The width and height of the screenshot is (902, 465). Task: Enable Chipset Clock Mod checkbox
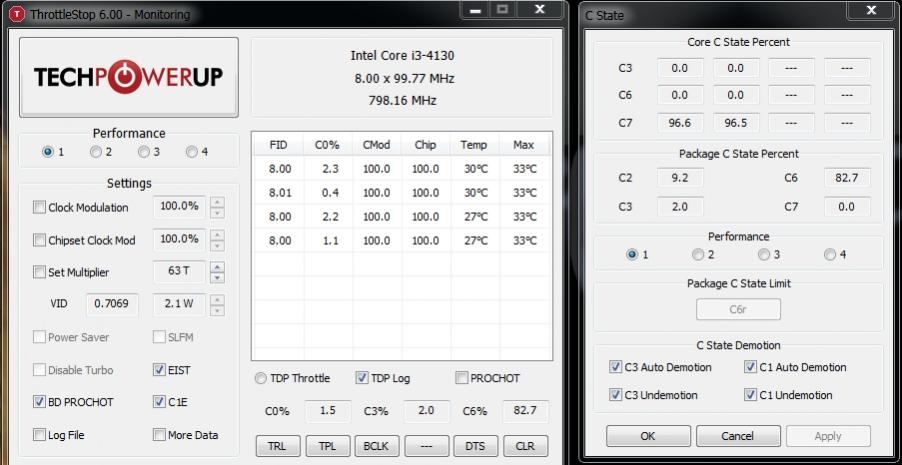(39, 240)
